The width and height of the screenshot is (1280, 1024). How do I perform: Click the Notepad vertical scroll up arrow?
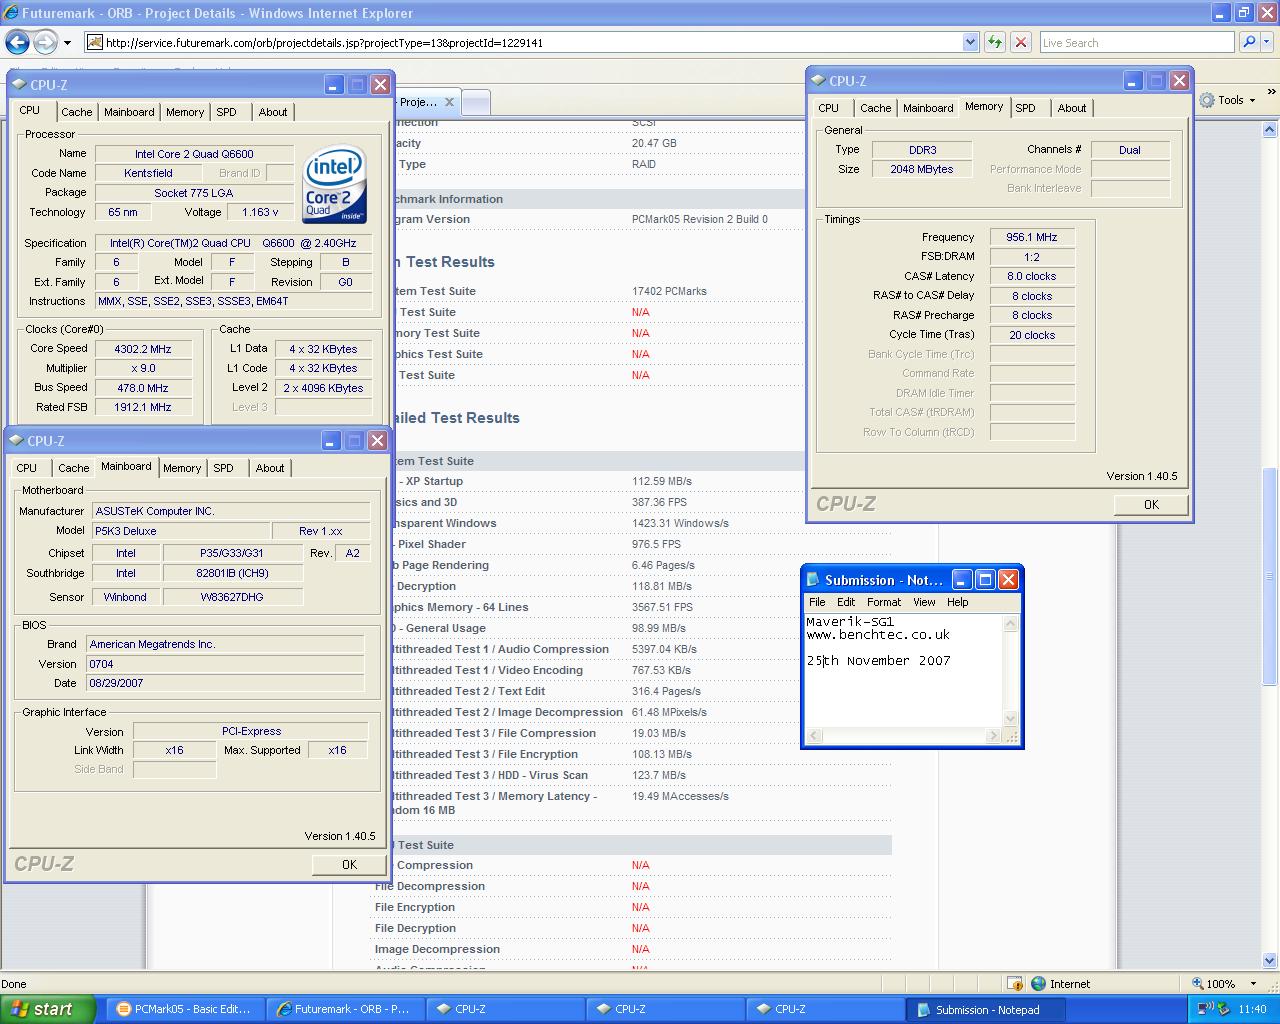point(1010,623)
